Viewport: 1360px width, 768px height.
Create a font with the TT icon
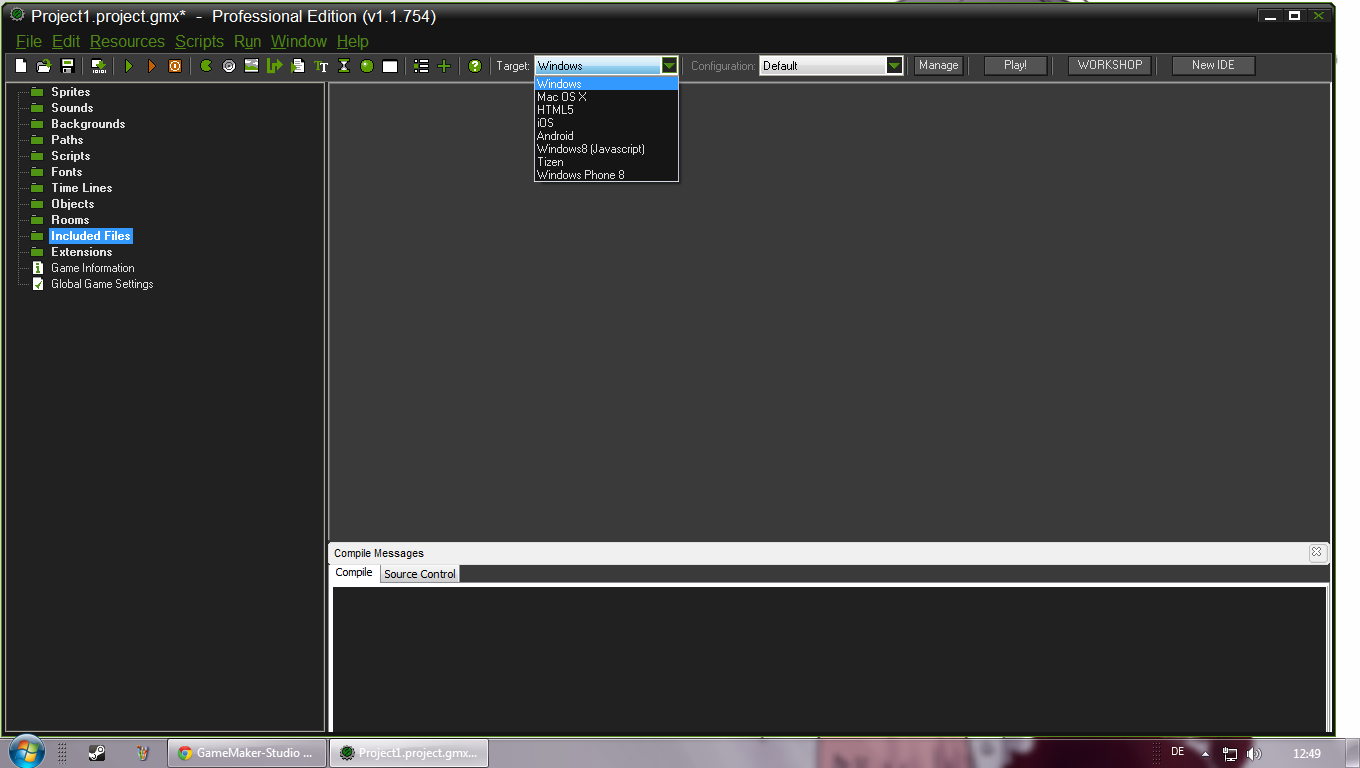[x=321, y=66]
